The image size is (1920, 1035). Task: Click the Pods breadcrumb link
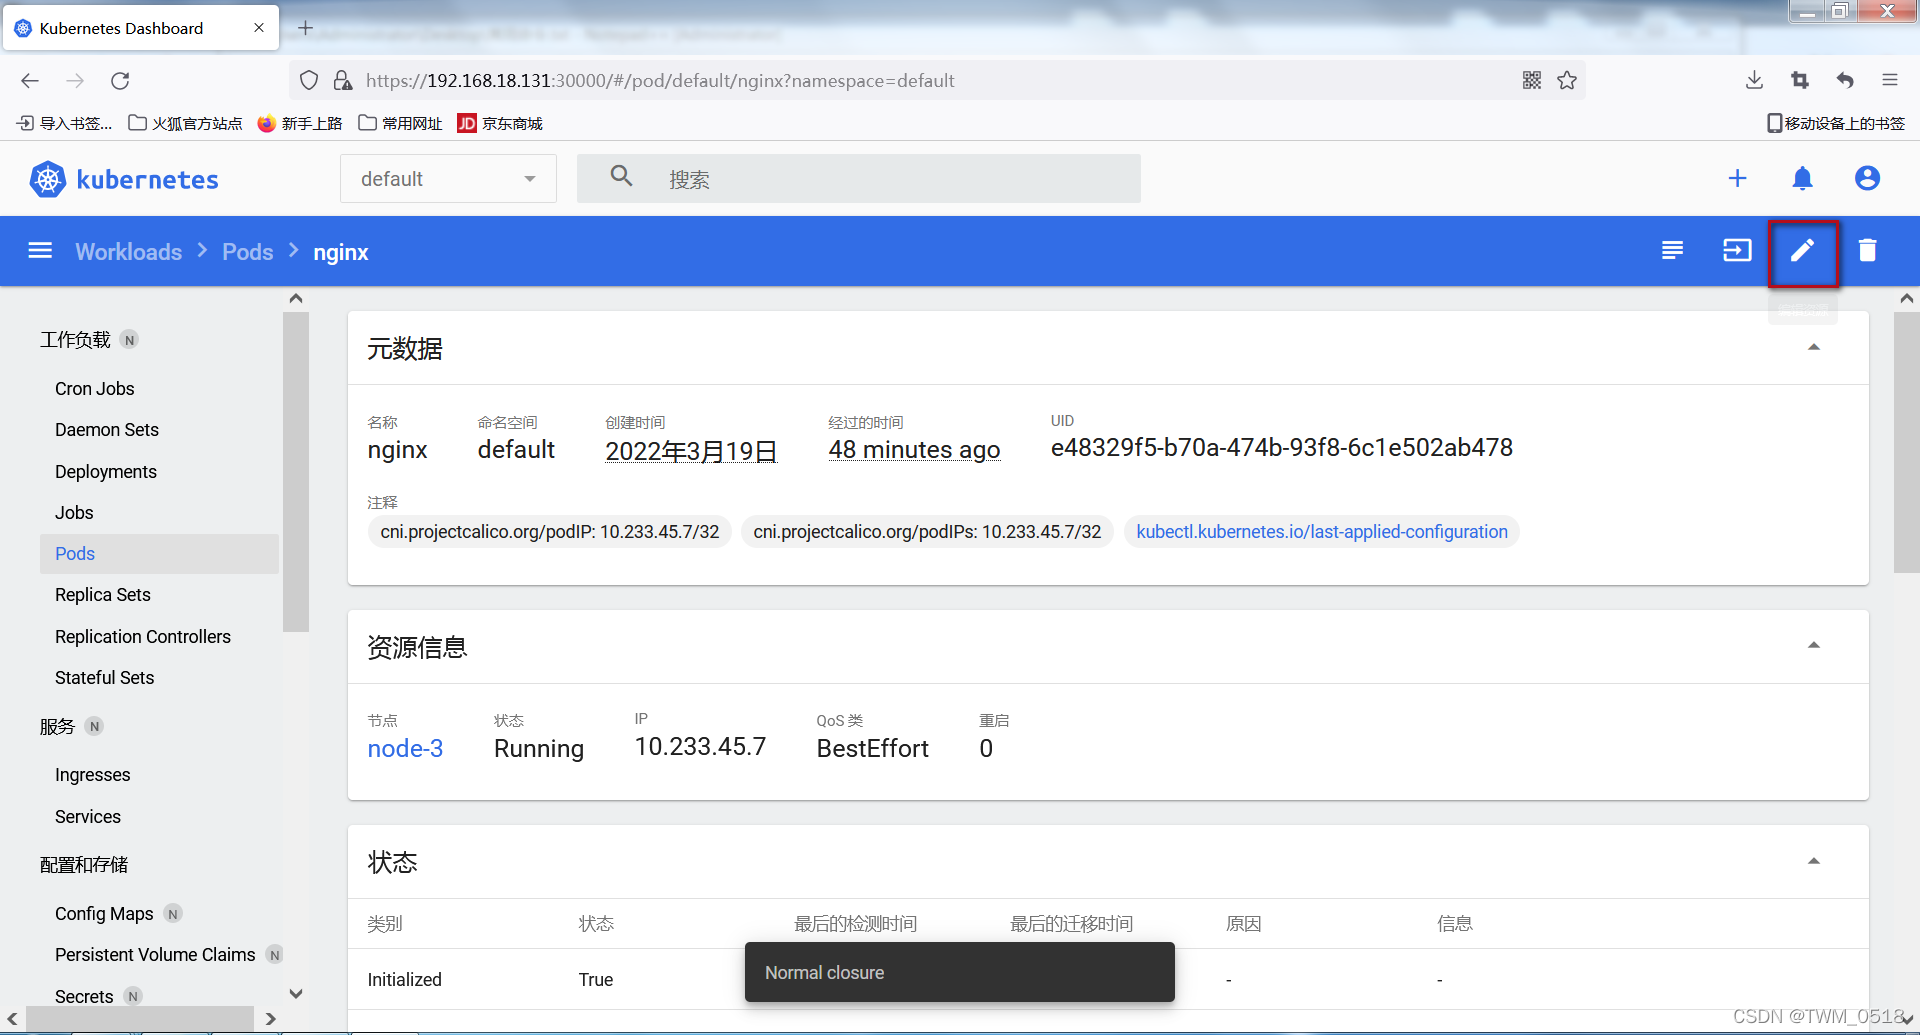247,252
